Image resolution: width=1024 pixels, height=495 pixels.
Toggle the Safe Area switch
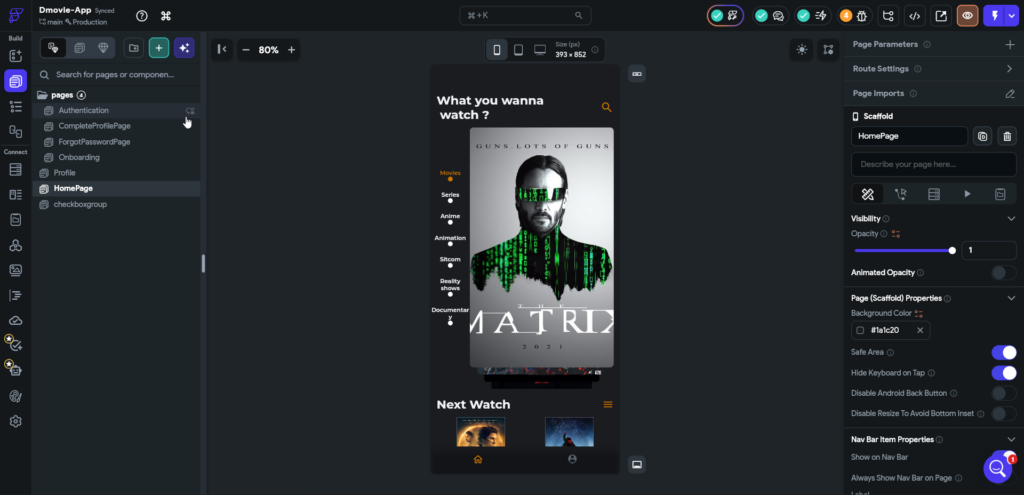click(1004, 353)
